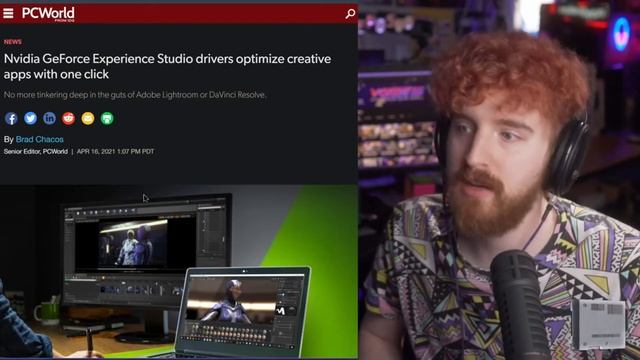Email the article via yellow envelope icon

coord(88,118)
